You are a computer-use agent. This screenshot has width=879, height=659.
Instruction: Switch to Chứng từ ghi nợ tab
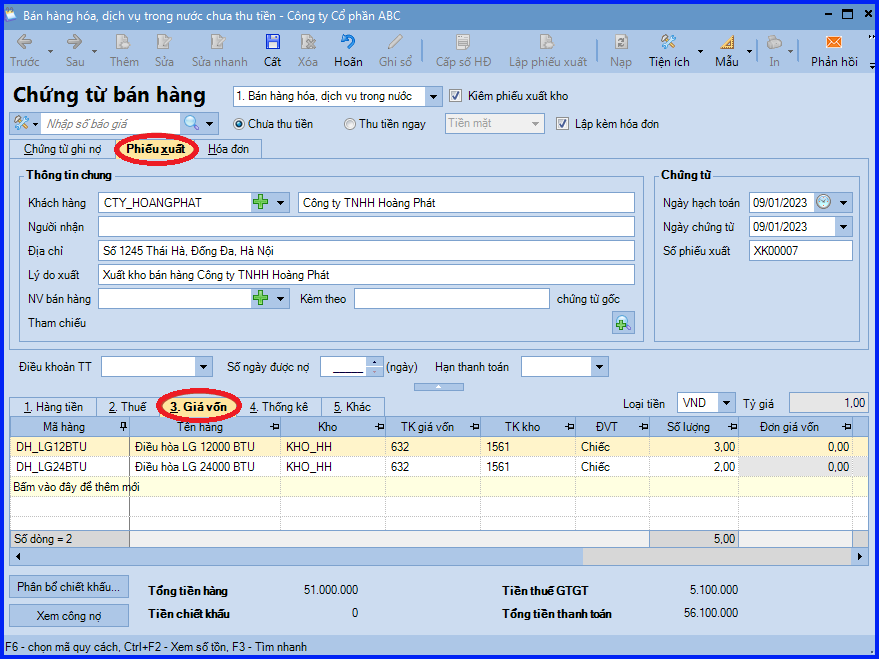coord(62,149)
